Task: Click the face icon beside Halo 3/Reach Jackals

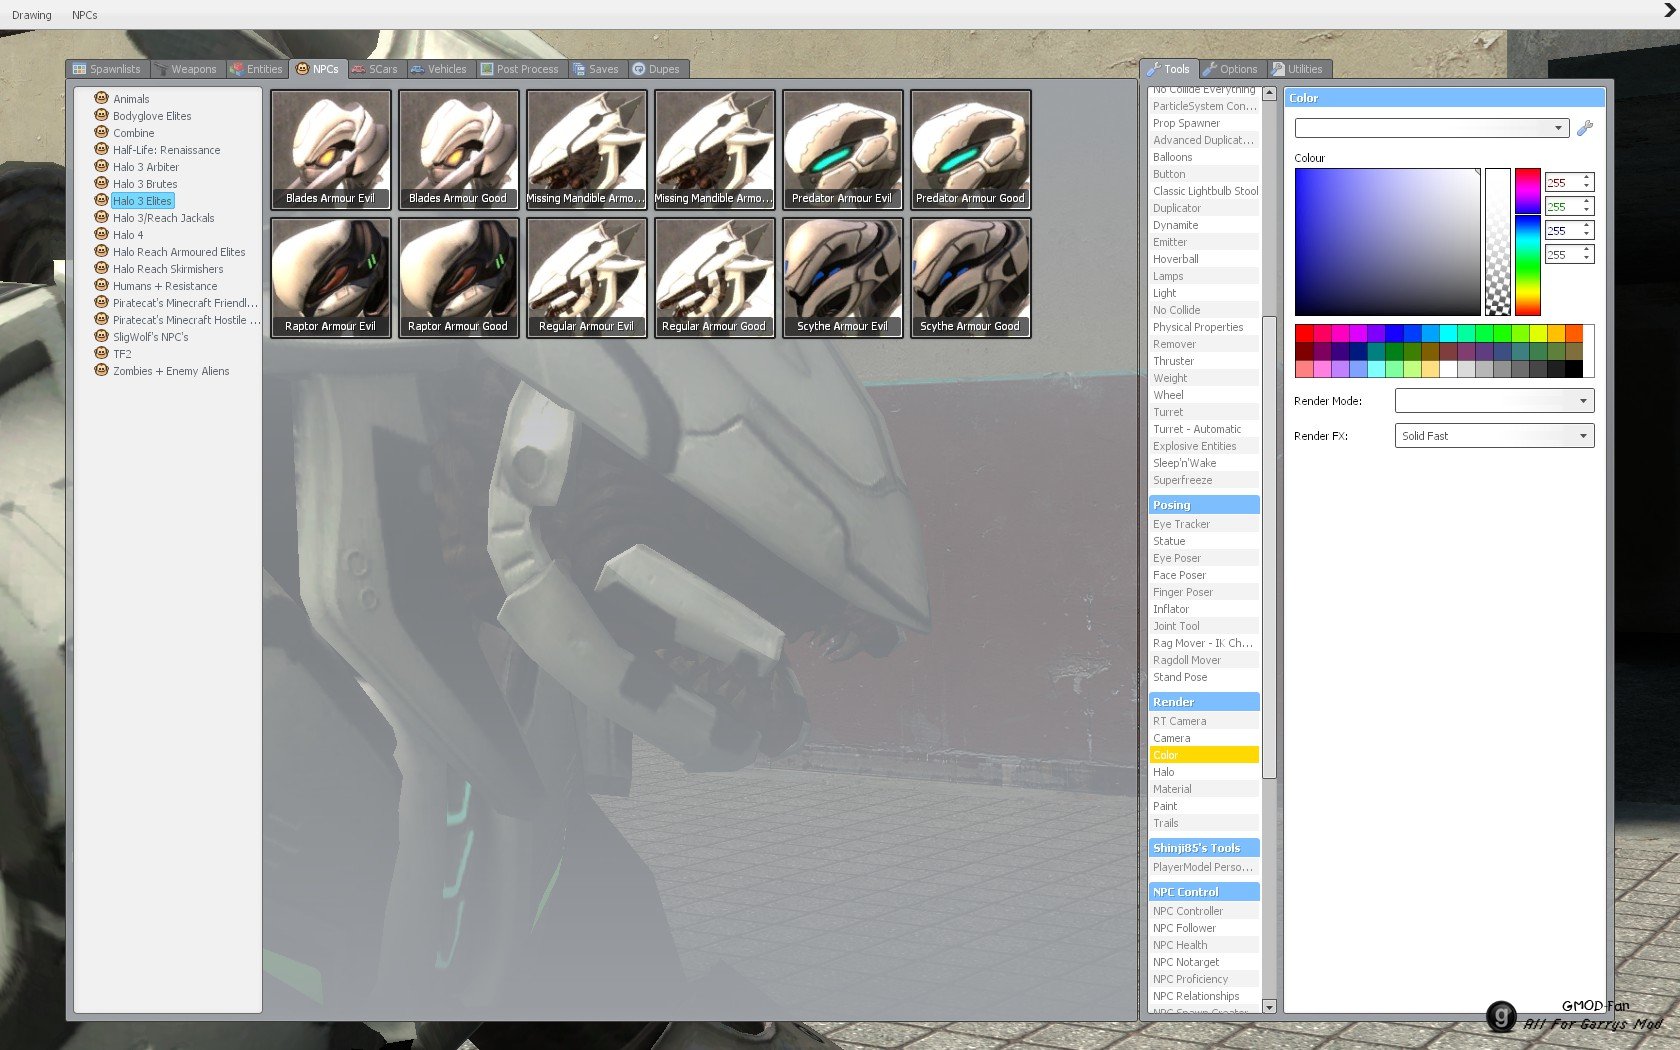Action: click(x=101, y=217)
